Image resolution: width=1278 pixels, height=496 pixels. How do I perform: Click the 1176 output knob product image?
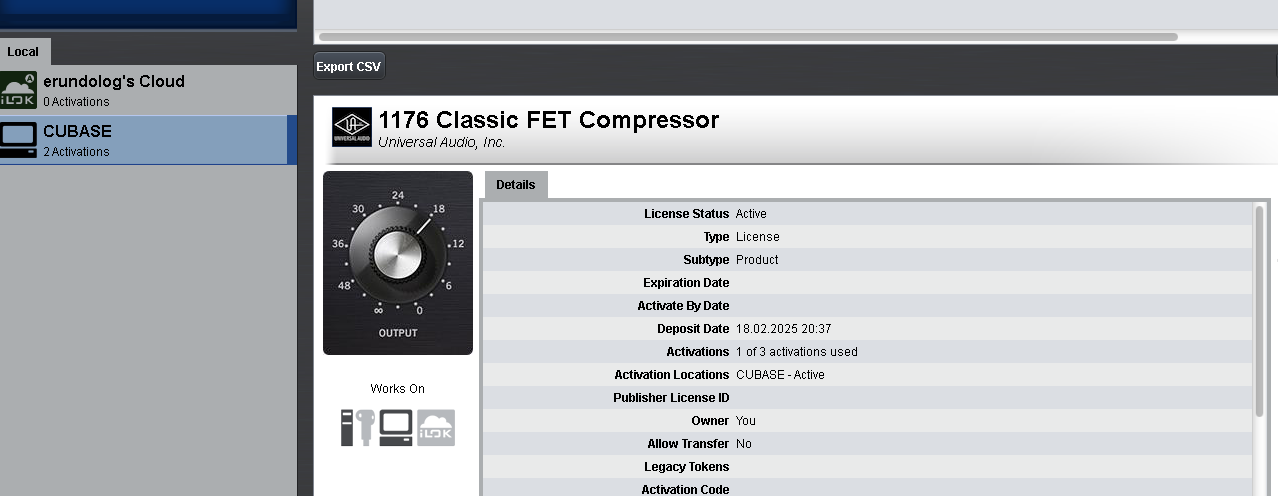click(398, 262)
